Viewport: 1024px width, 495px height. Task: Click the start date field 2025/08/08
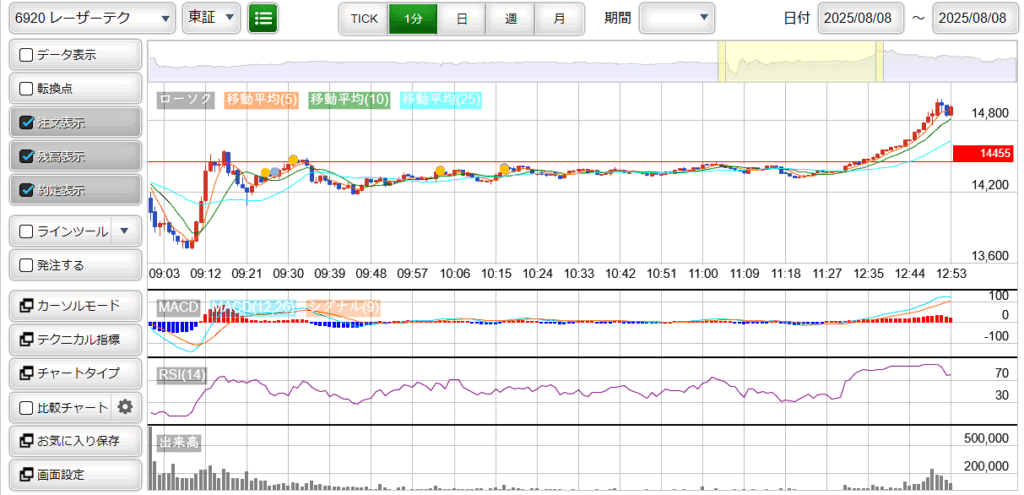(x=860, y=18)
